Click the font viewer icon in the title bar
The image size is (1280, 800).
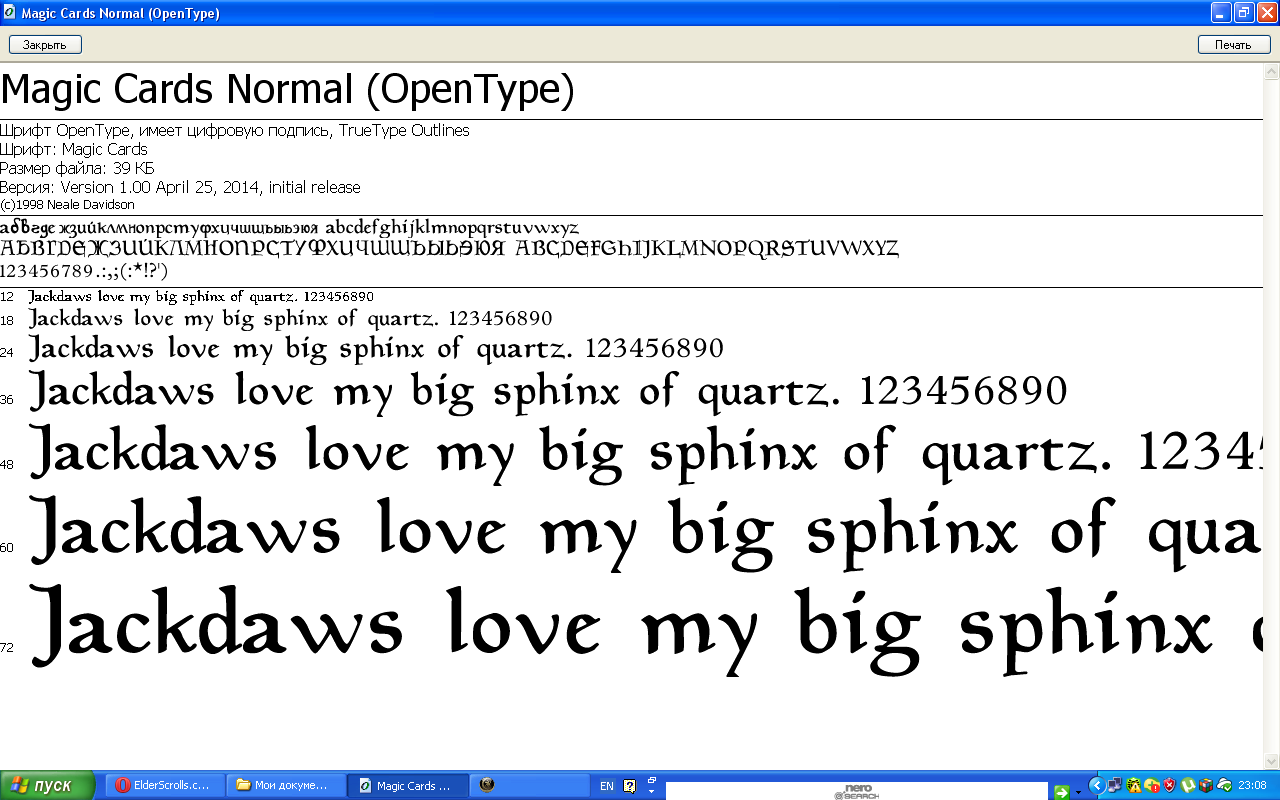[11, 13]
